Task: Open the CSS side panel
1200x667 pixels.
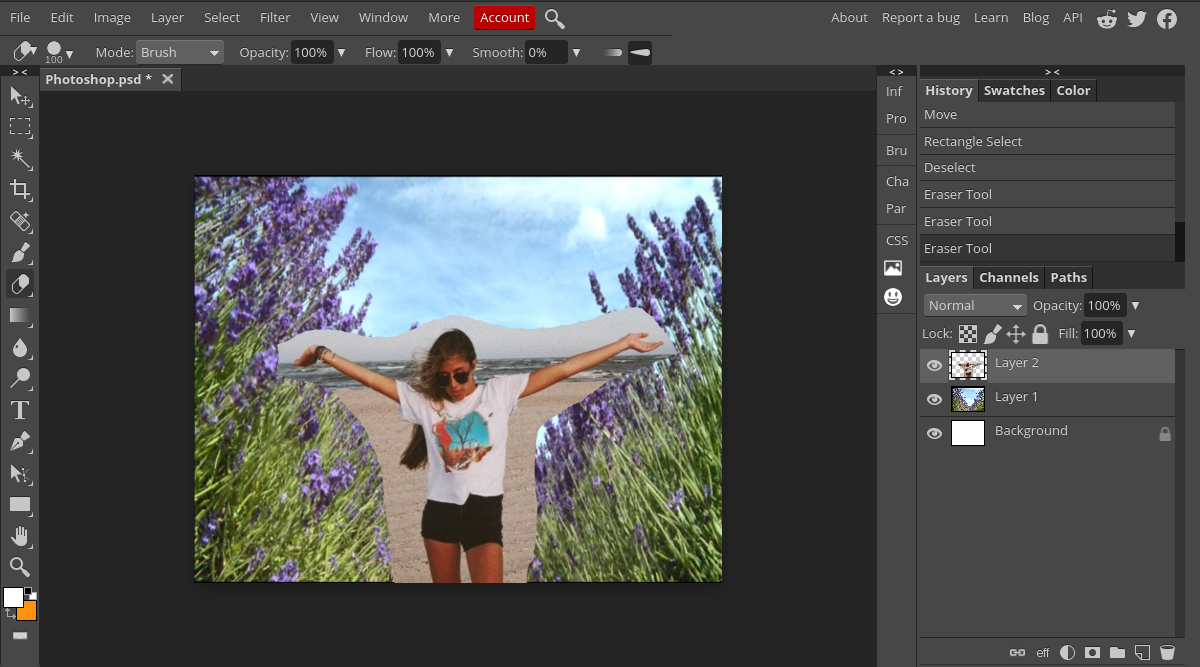Action: tap(897, 240)
